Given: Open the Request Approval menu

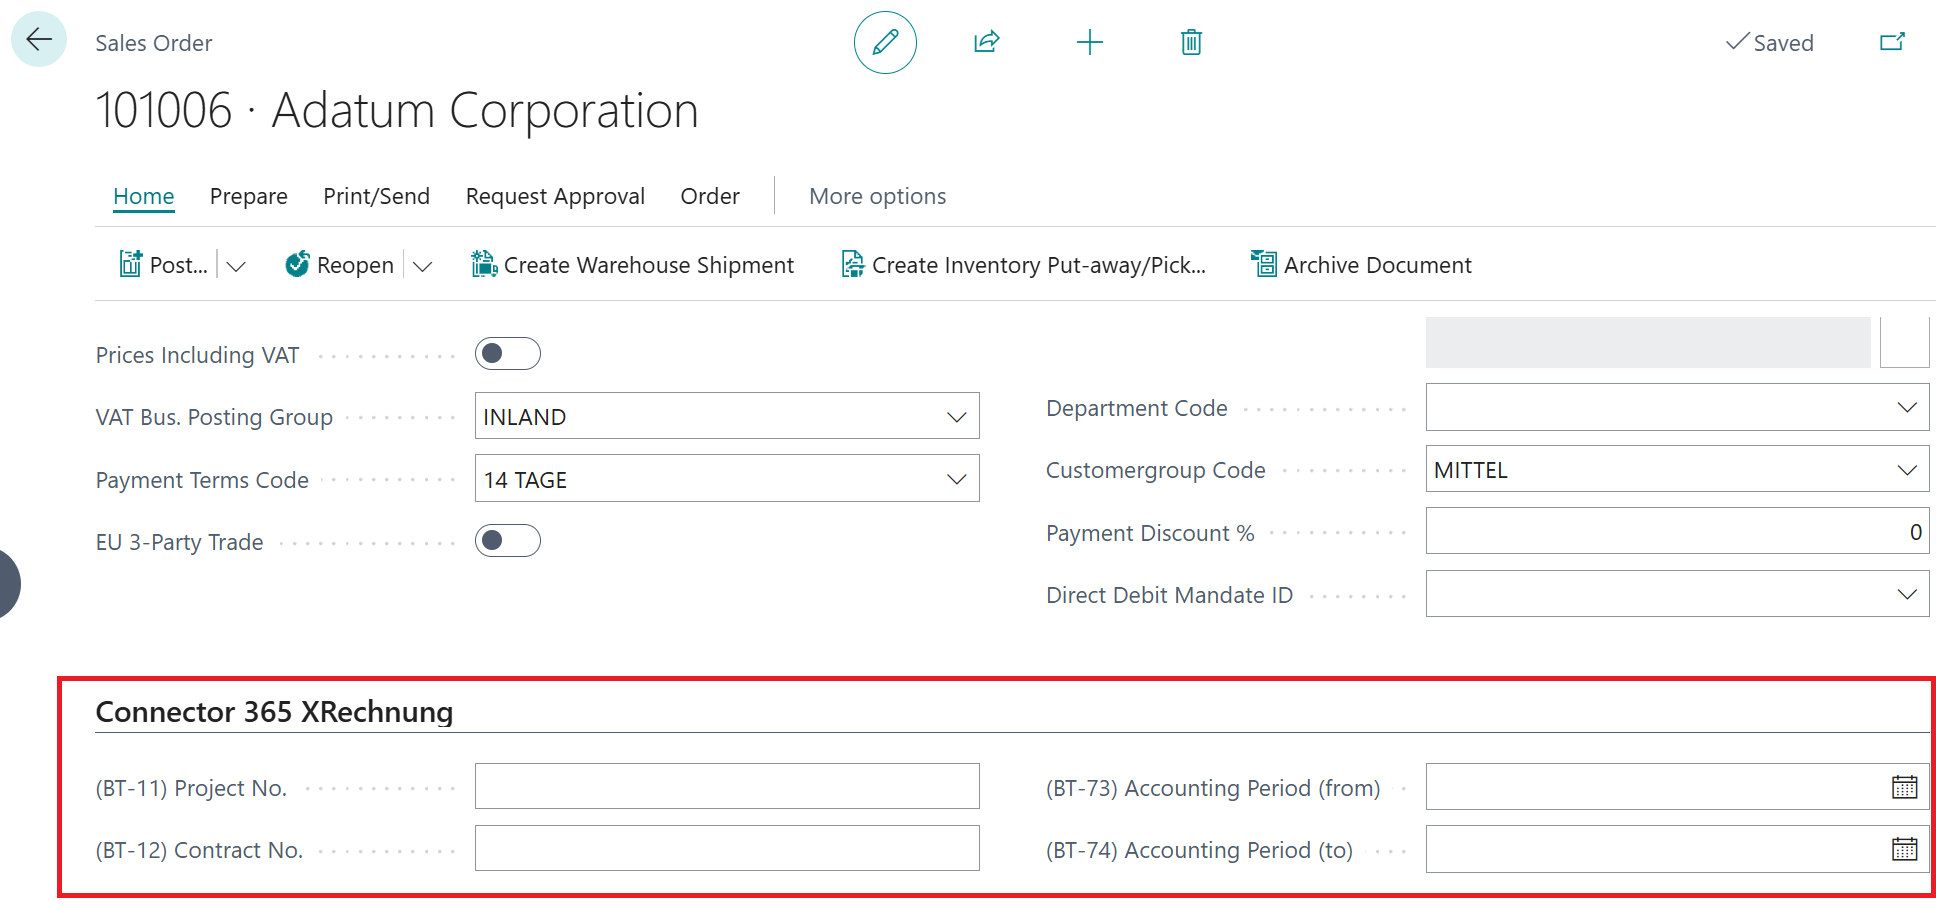Looking at the screenshot, I should pos(555,196).
